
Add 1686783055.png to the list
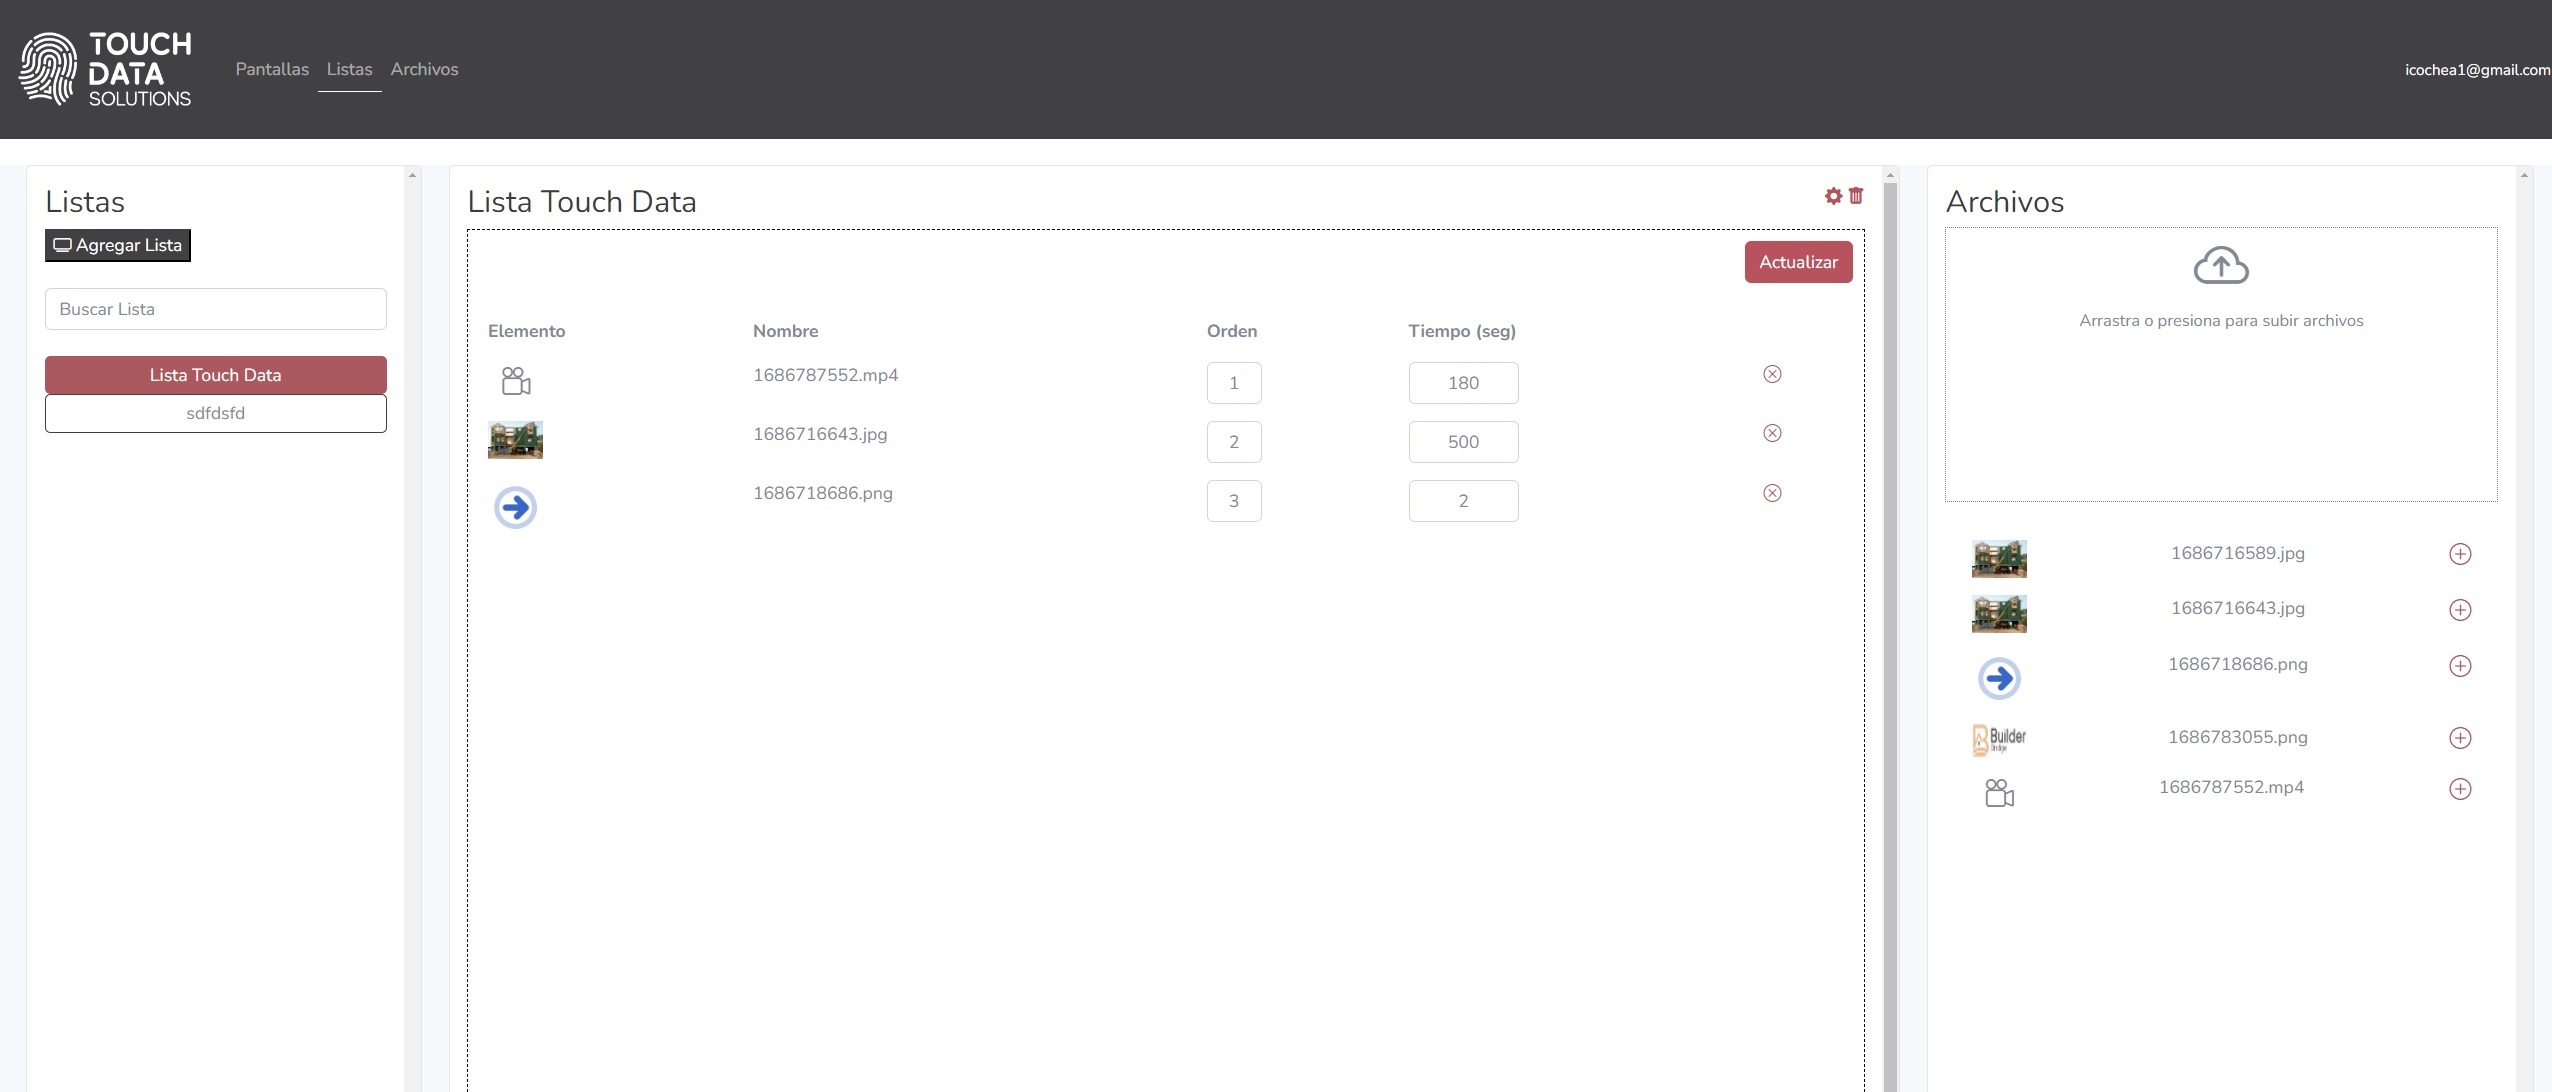click(2460, 738)
